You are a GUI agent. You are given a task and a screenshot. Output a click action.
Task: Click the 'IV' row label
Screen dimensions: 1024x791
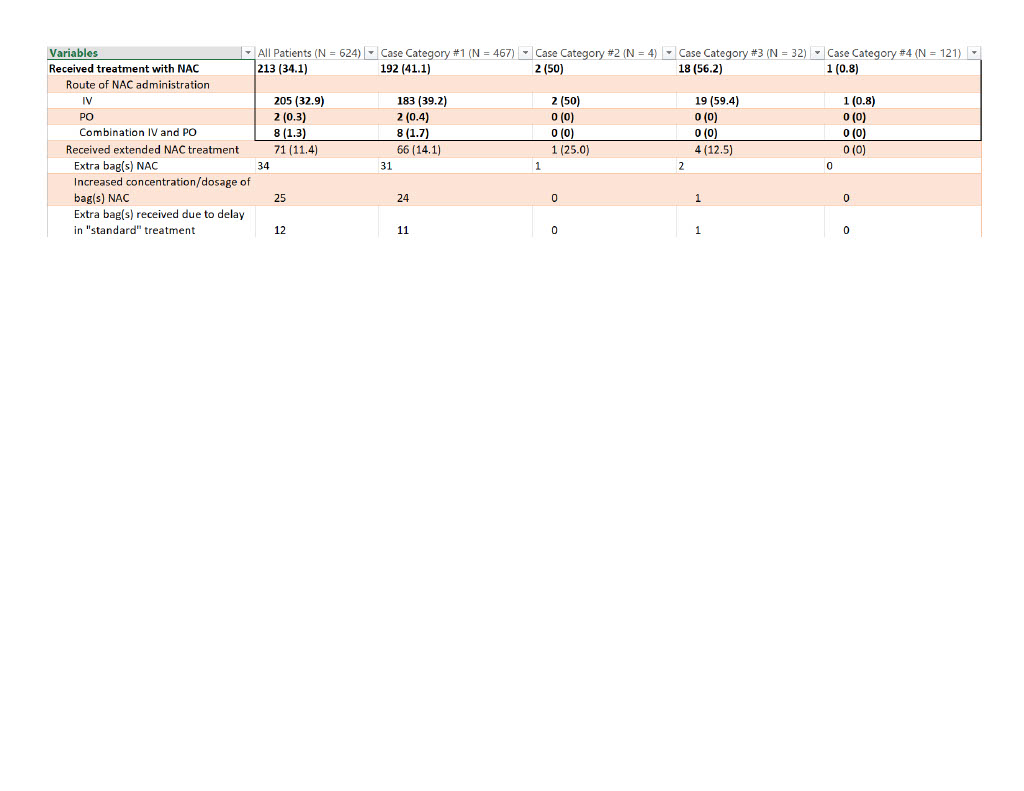tap(87, 101)
